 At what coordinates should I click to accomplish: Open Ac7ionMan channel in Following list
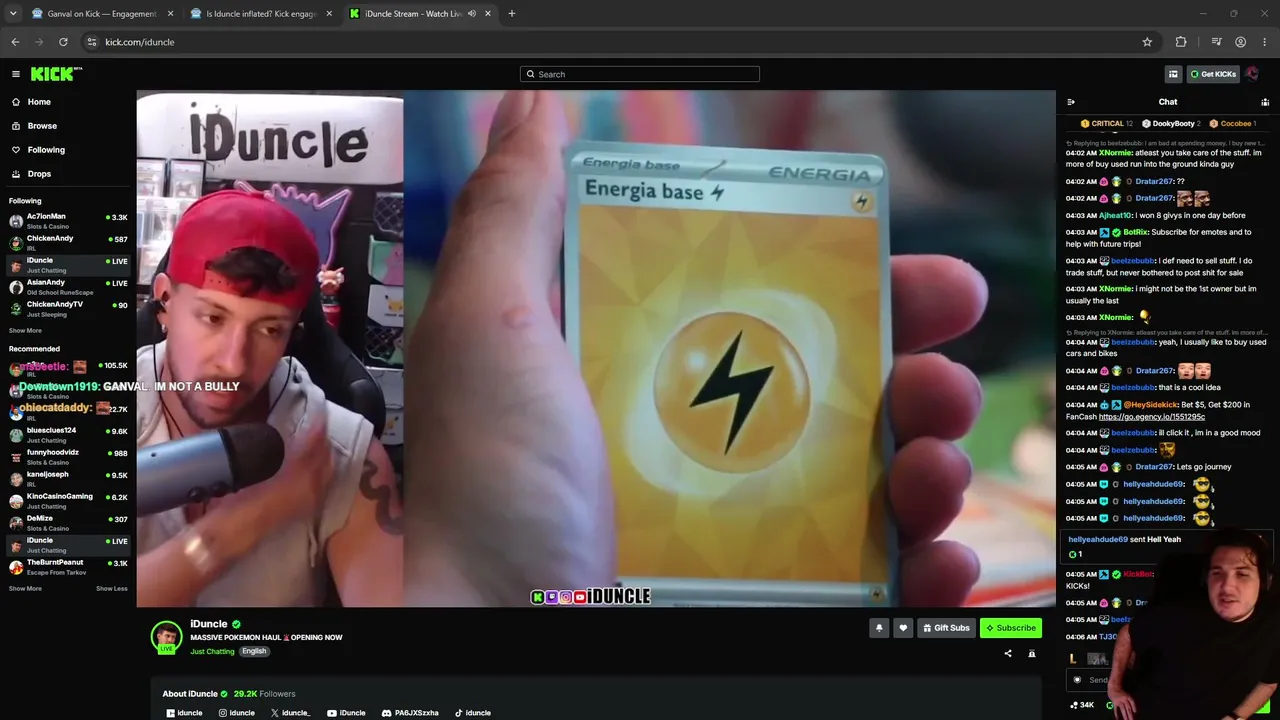point(68,221)
